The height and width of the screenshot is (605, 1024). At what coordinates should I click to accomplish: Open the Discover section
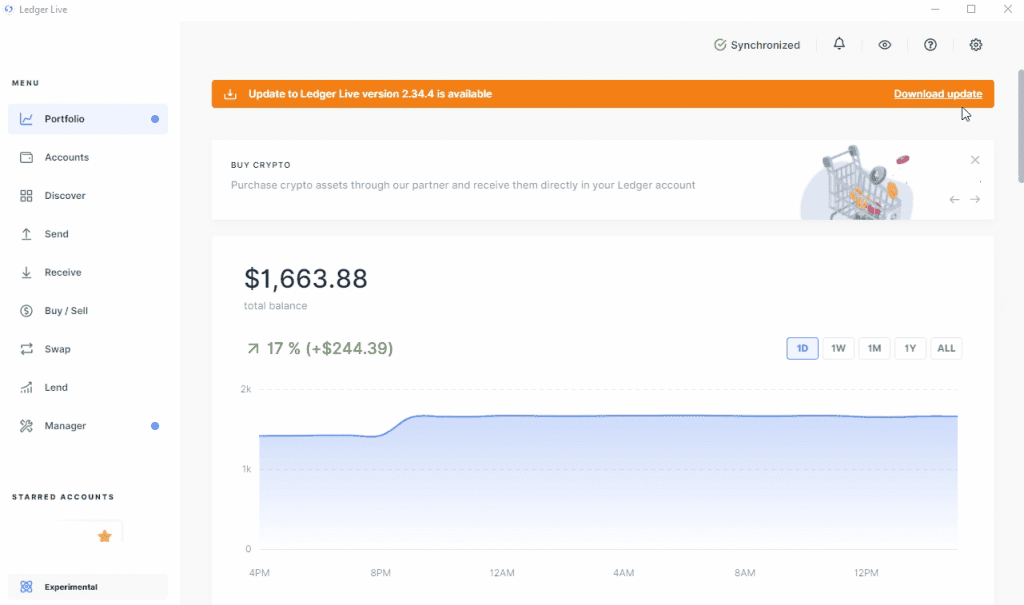click(x=88, y=196)
